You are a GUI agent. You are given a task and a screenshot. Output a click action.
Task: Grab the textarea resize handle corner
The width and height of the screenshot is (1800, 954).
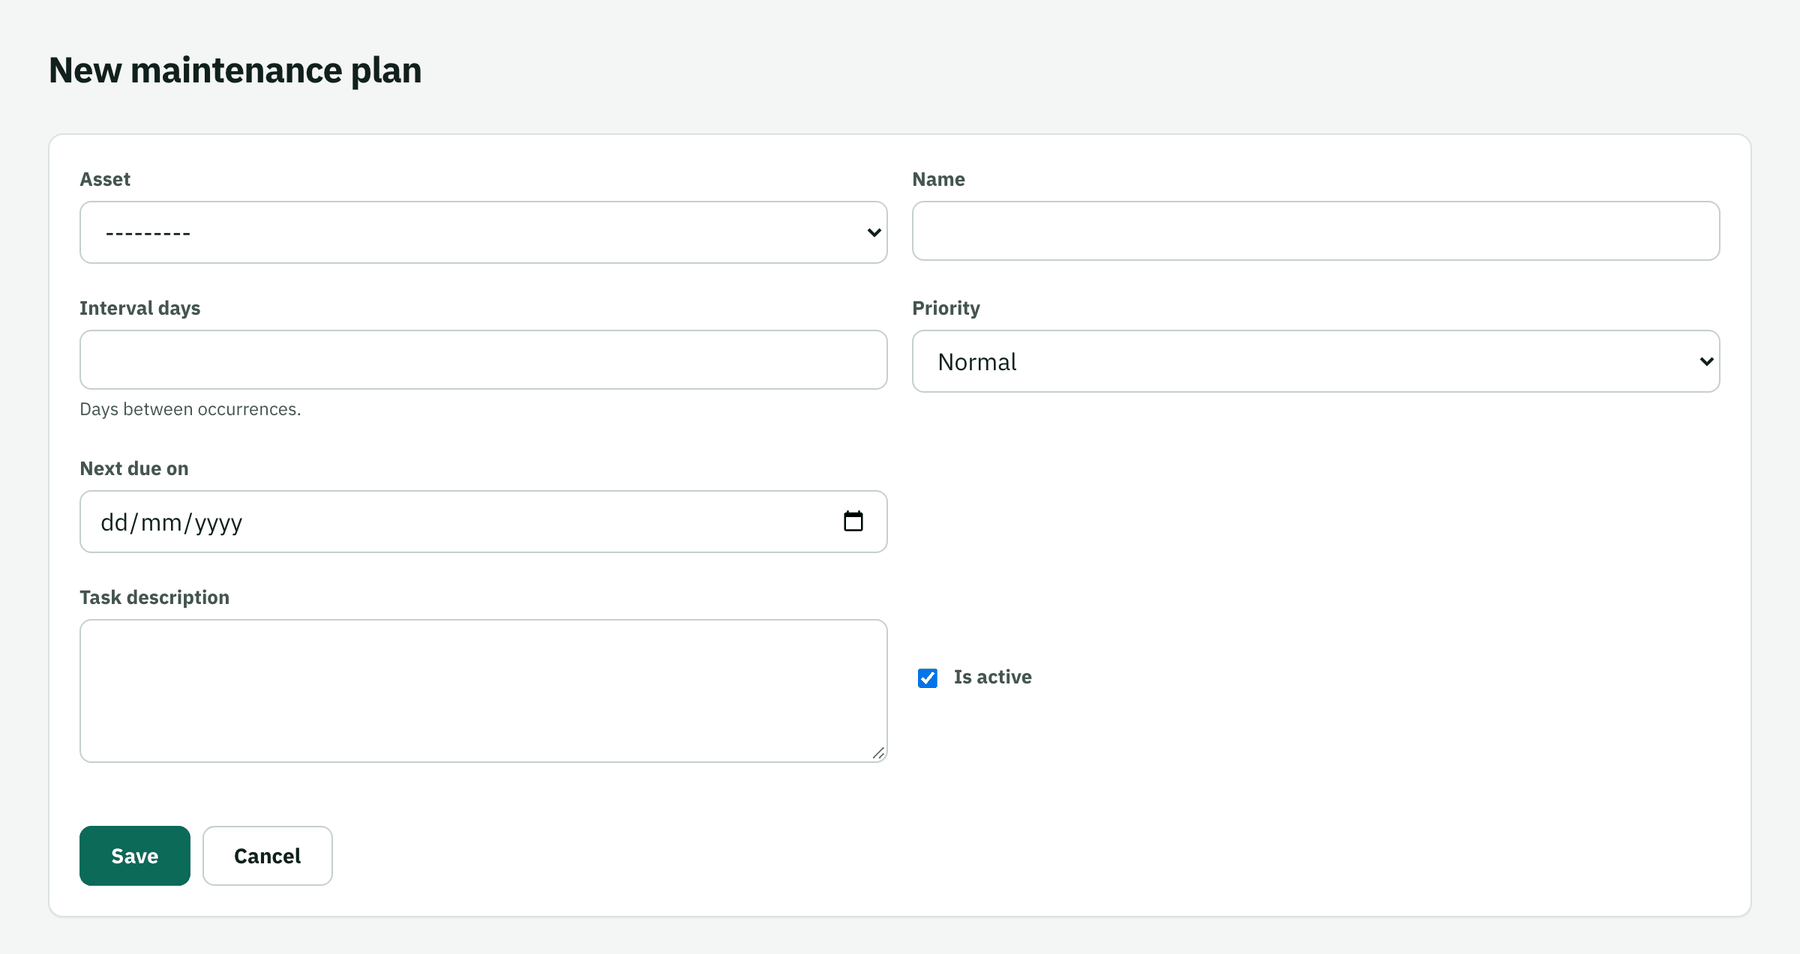pos(878,753)
